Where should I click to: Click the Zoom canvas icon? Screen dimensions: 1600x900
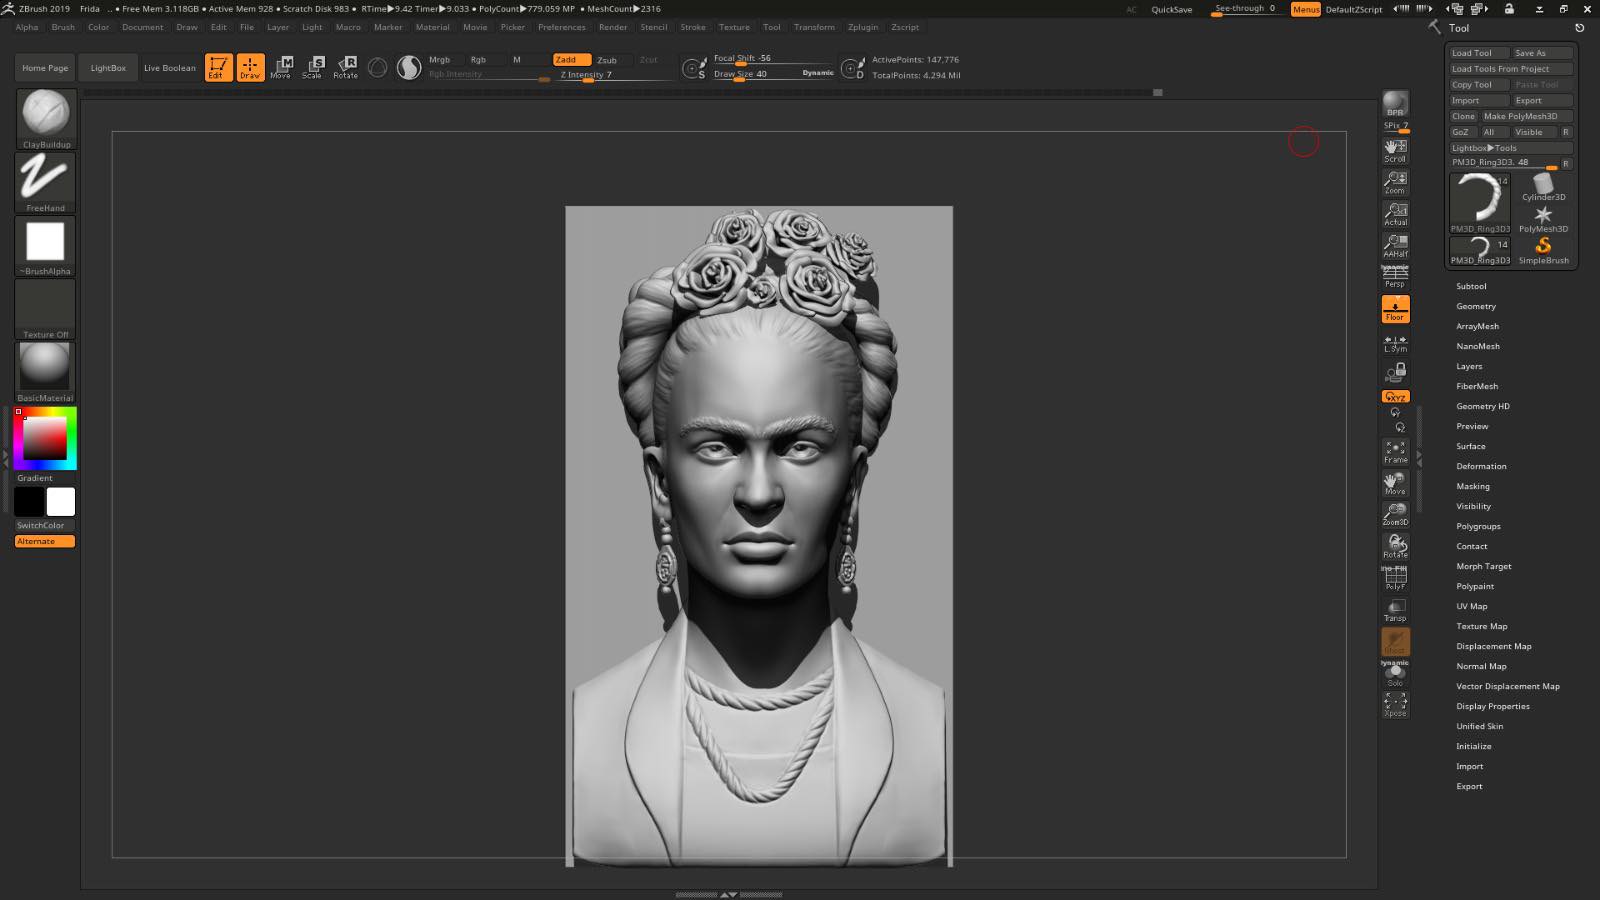click(1395, 182)
